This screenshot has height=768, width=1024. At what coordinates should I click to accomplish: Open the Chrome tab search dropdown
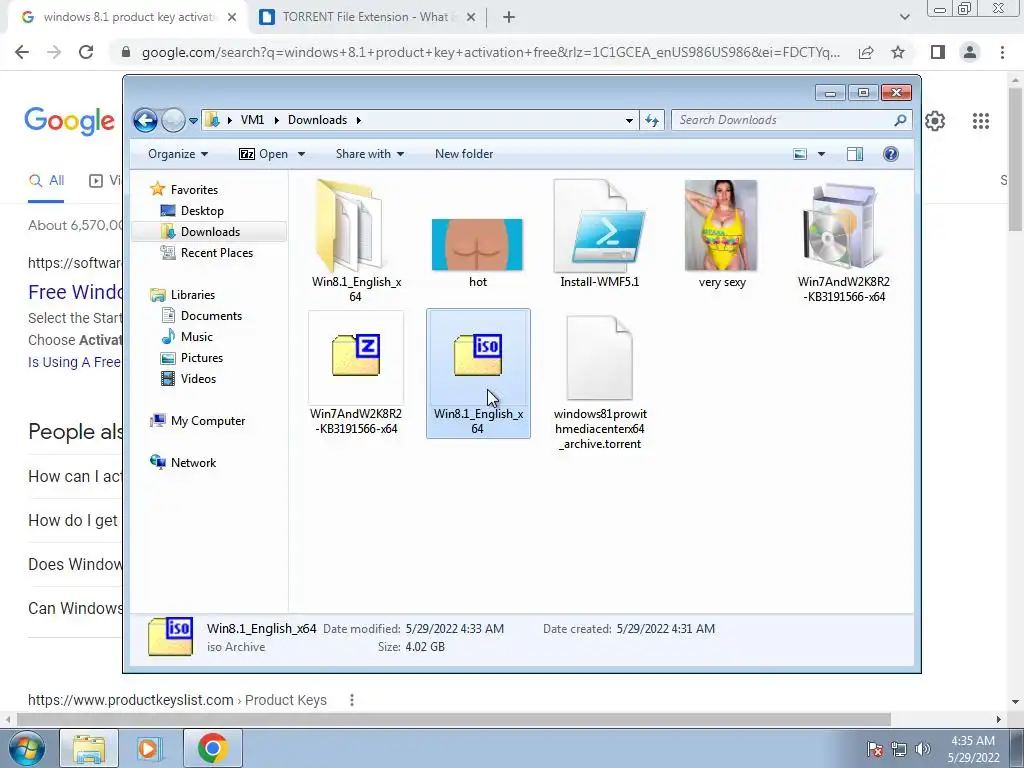click(904, 18)
